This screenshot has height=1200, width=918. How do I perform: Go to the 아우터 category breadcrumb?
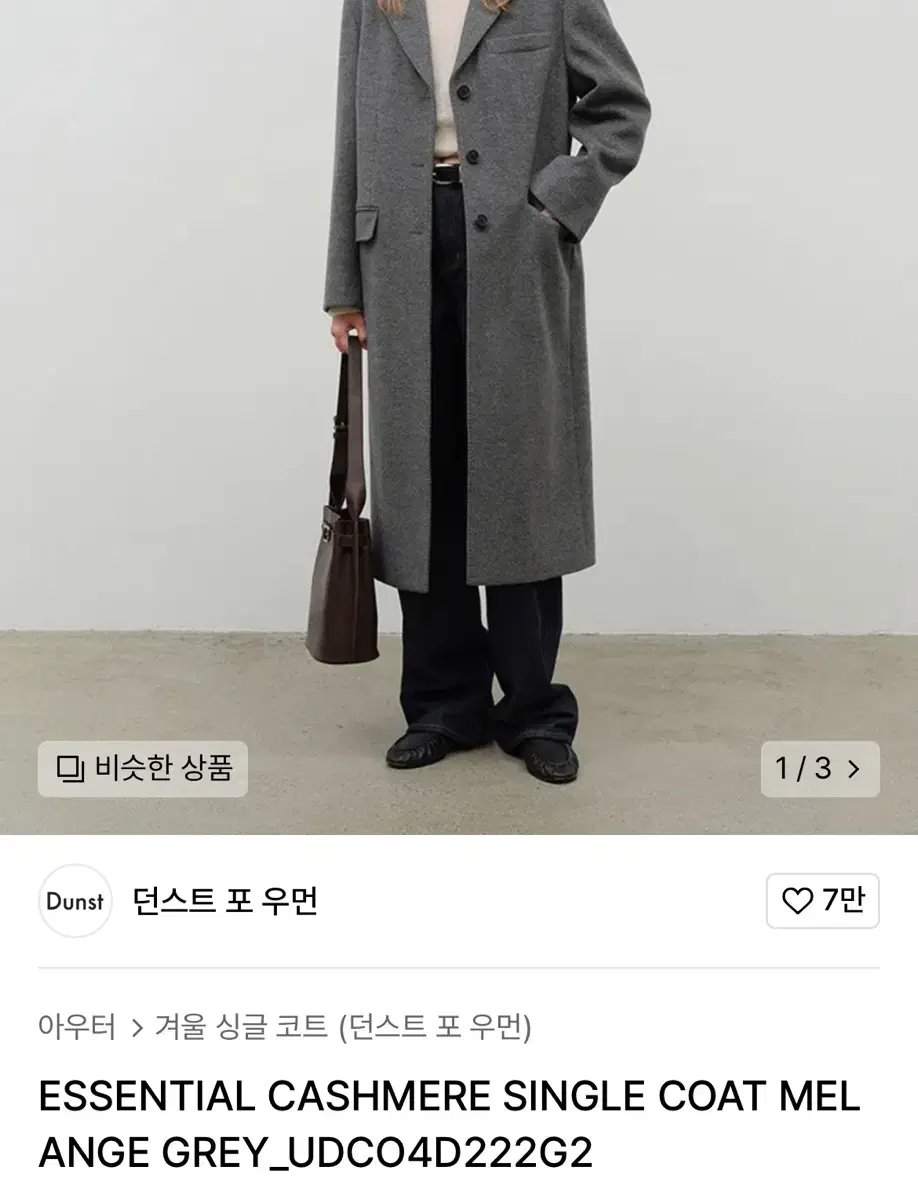pyautogui.click(x=77, y=1027)
